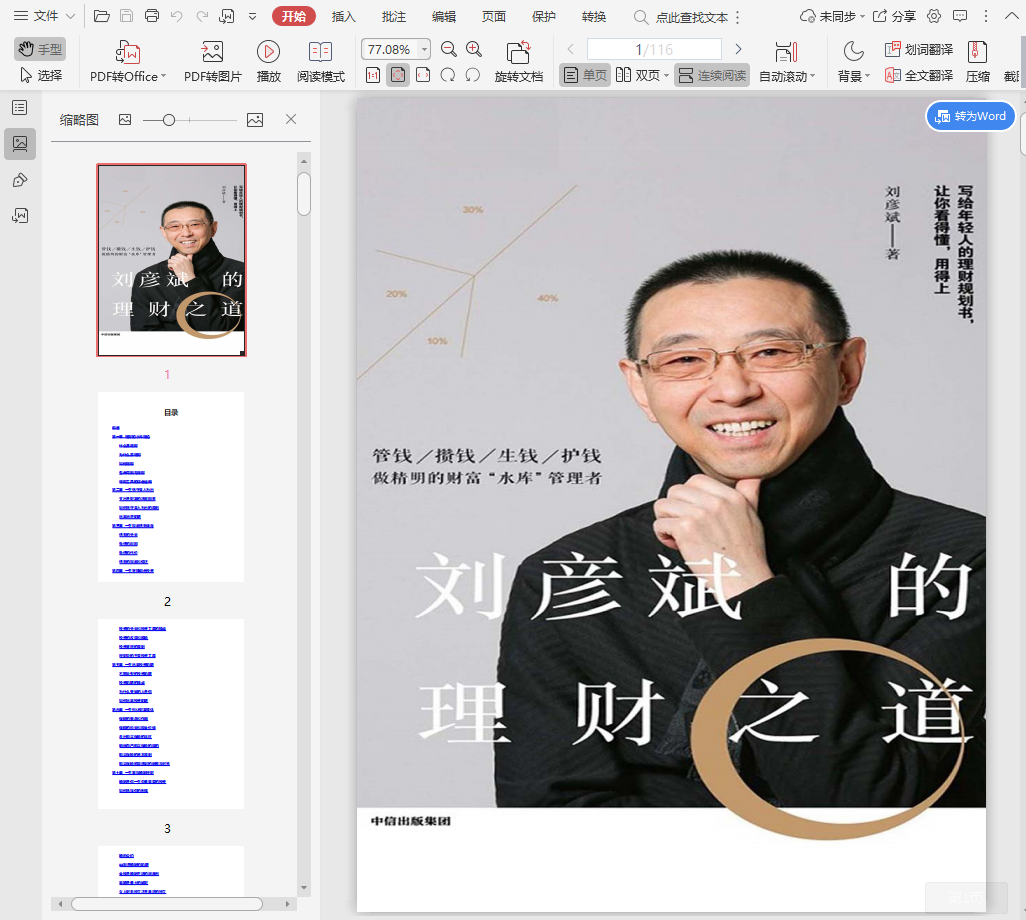Image resolution: width=1026 pixels, height=920 pixels.
Task: Click the 压缩 compress icon
Action: [x=977, y=52]
